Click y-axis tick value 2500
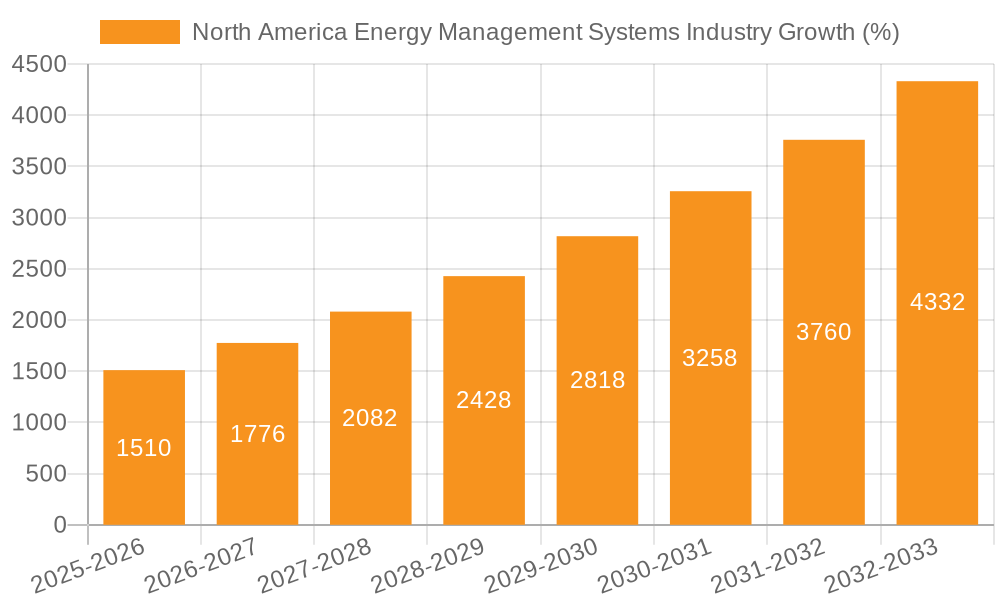Viewport: 1000px width, 600px height. pyautogui.click(x=39, y=268)
